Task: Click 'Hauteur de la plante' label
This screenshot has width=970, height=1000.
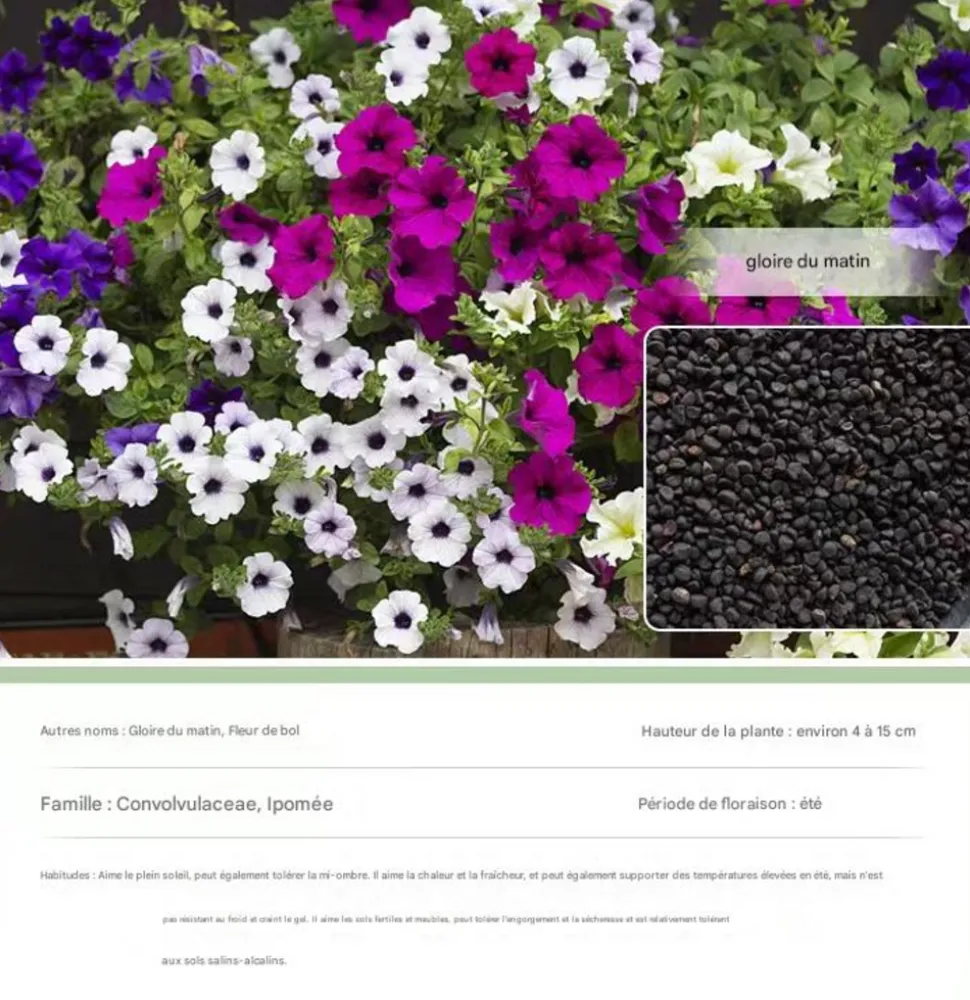Action: (x=714, y=731)
